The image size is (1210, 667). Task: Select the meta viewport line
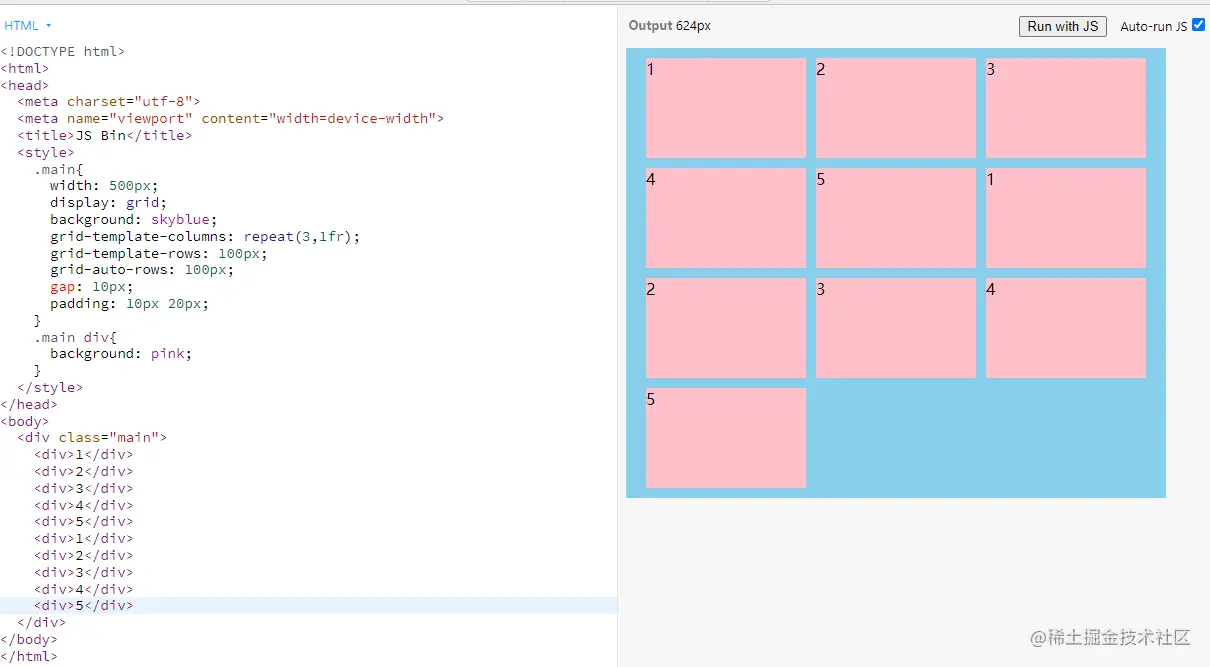click(x=230, y=118)
